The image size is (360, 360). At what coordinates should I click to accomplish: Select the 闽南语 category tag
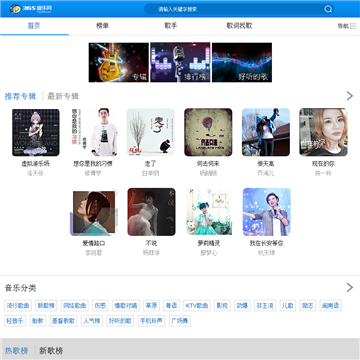point(330,305)
